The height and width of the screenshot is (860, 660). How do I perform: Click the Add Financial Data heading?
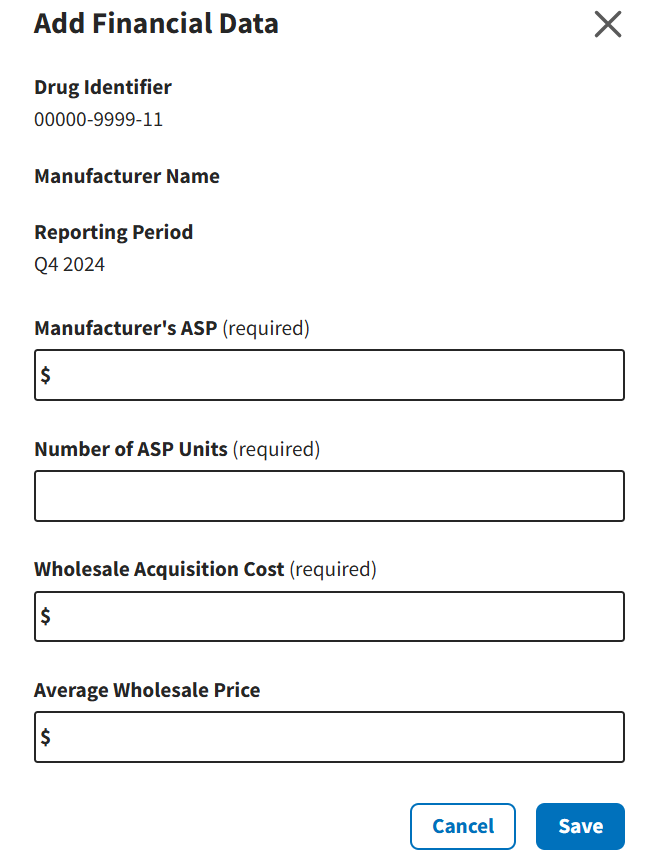pos(156,24)
